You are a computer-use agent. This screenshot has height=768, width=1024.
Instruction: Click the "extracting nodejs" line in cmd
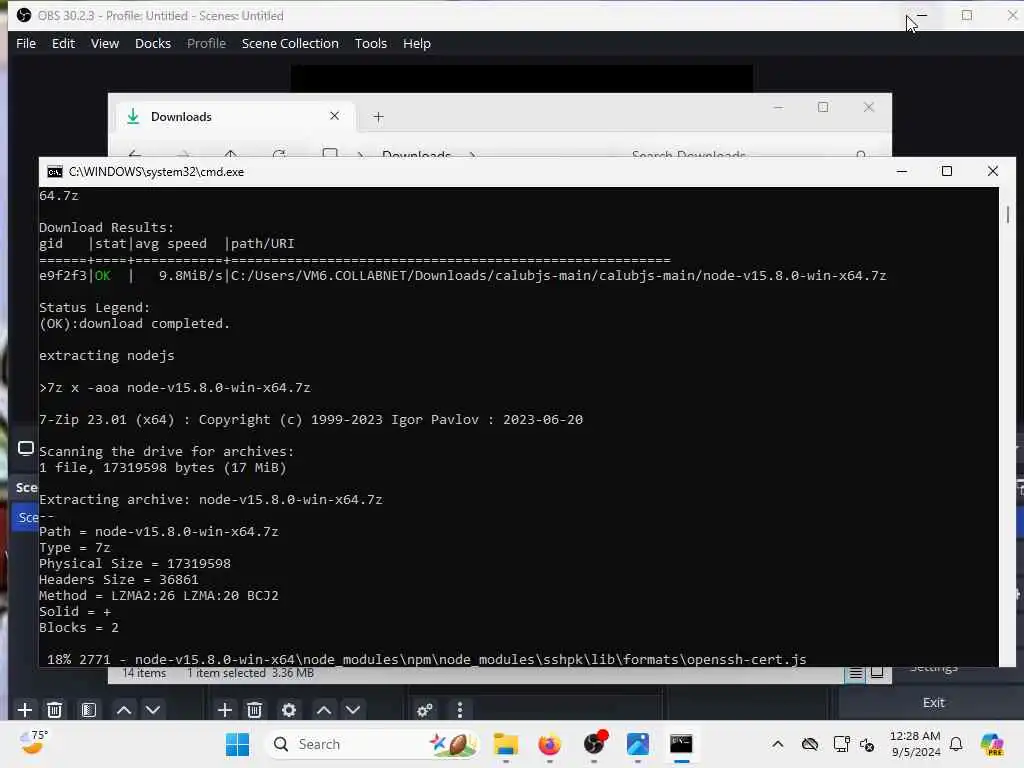click(x=106, y=355)
